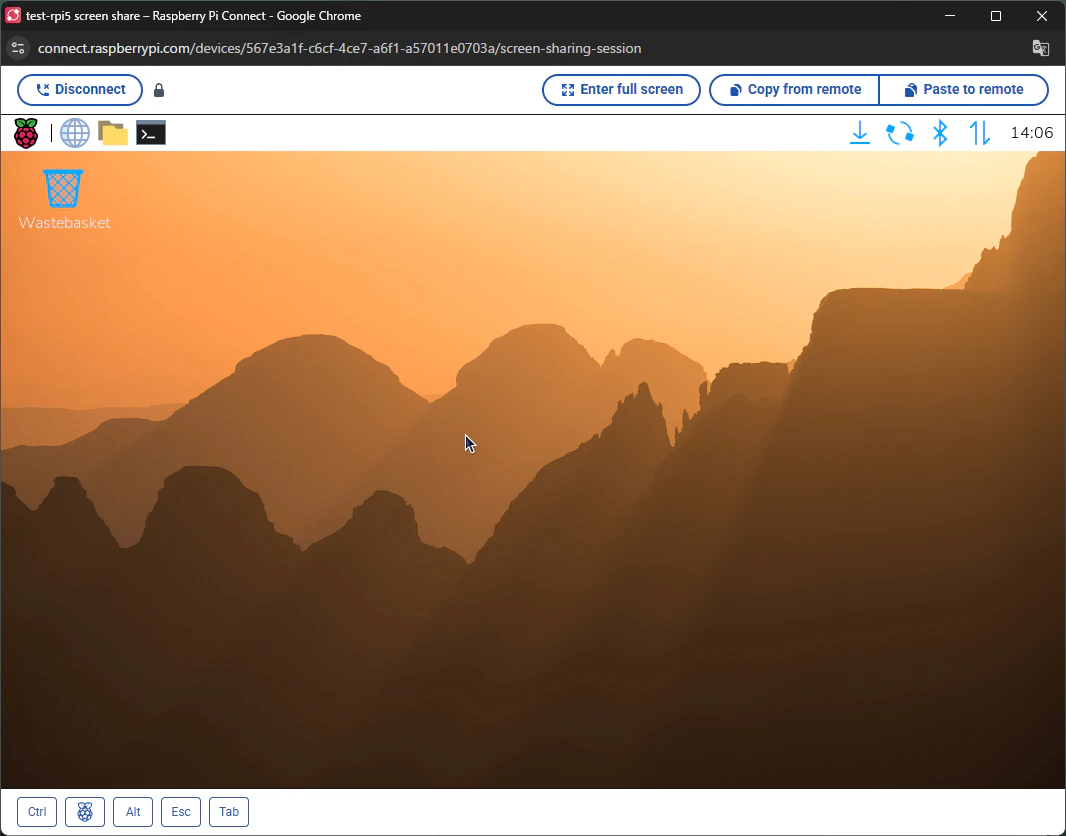Click Copy from remote button
Screen dimensions: 1066x836
click(x=794, y=90)
